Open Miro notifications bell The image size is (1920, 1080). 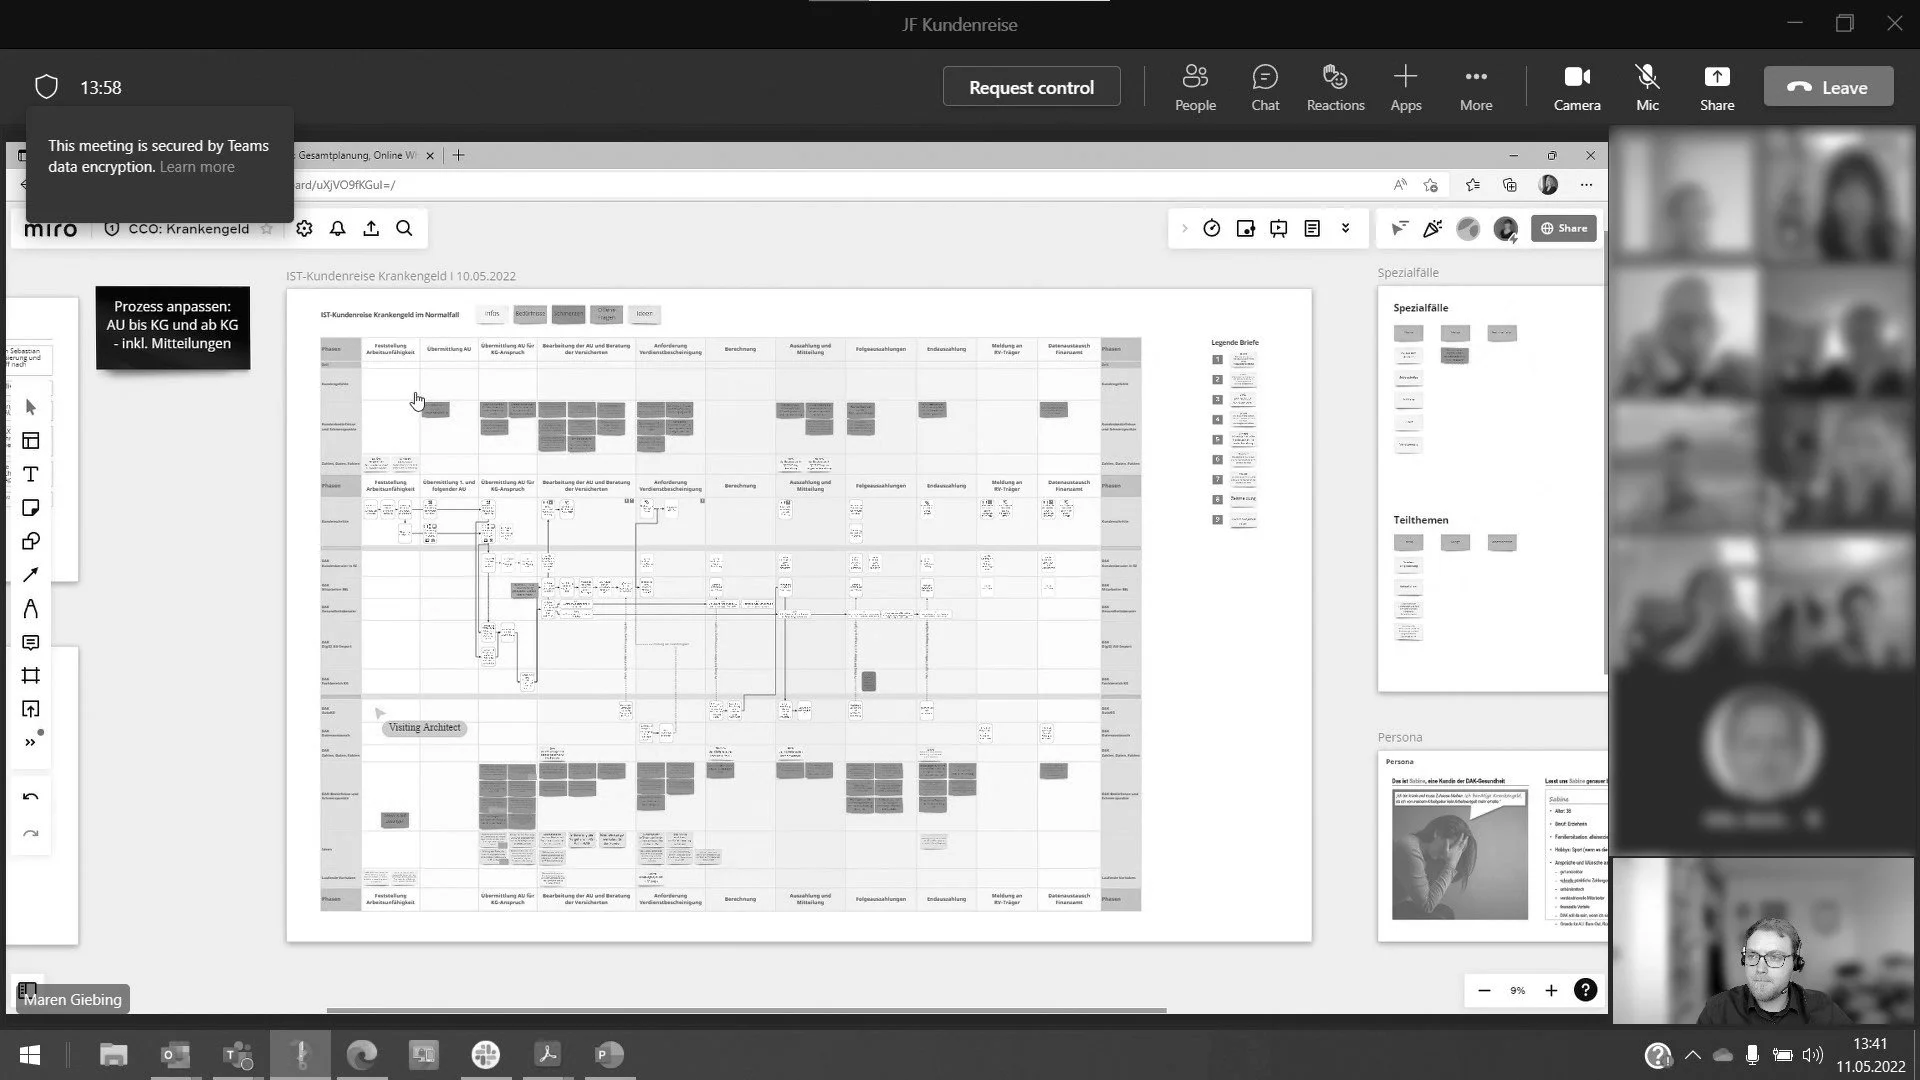click(x=338, y=229)
